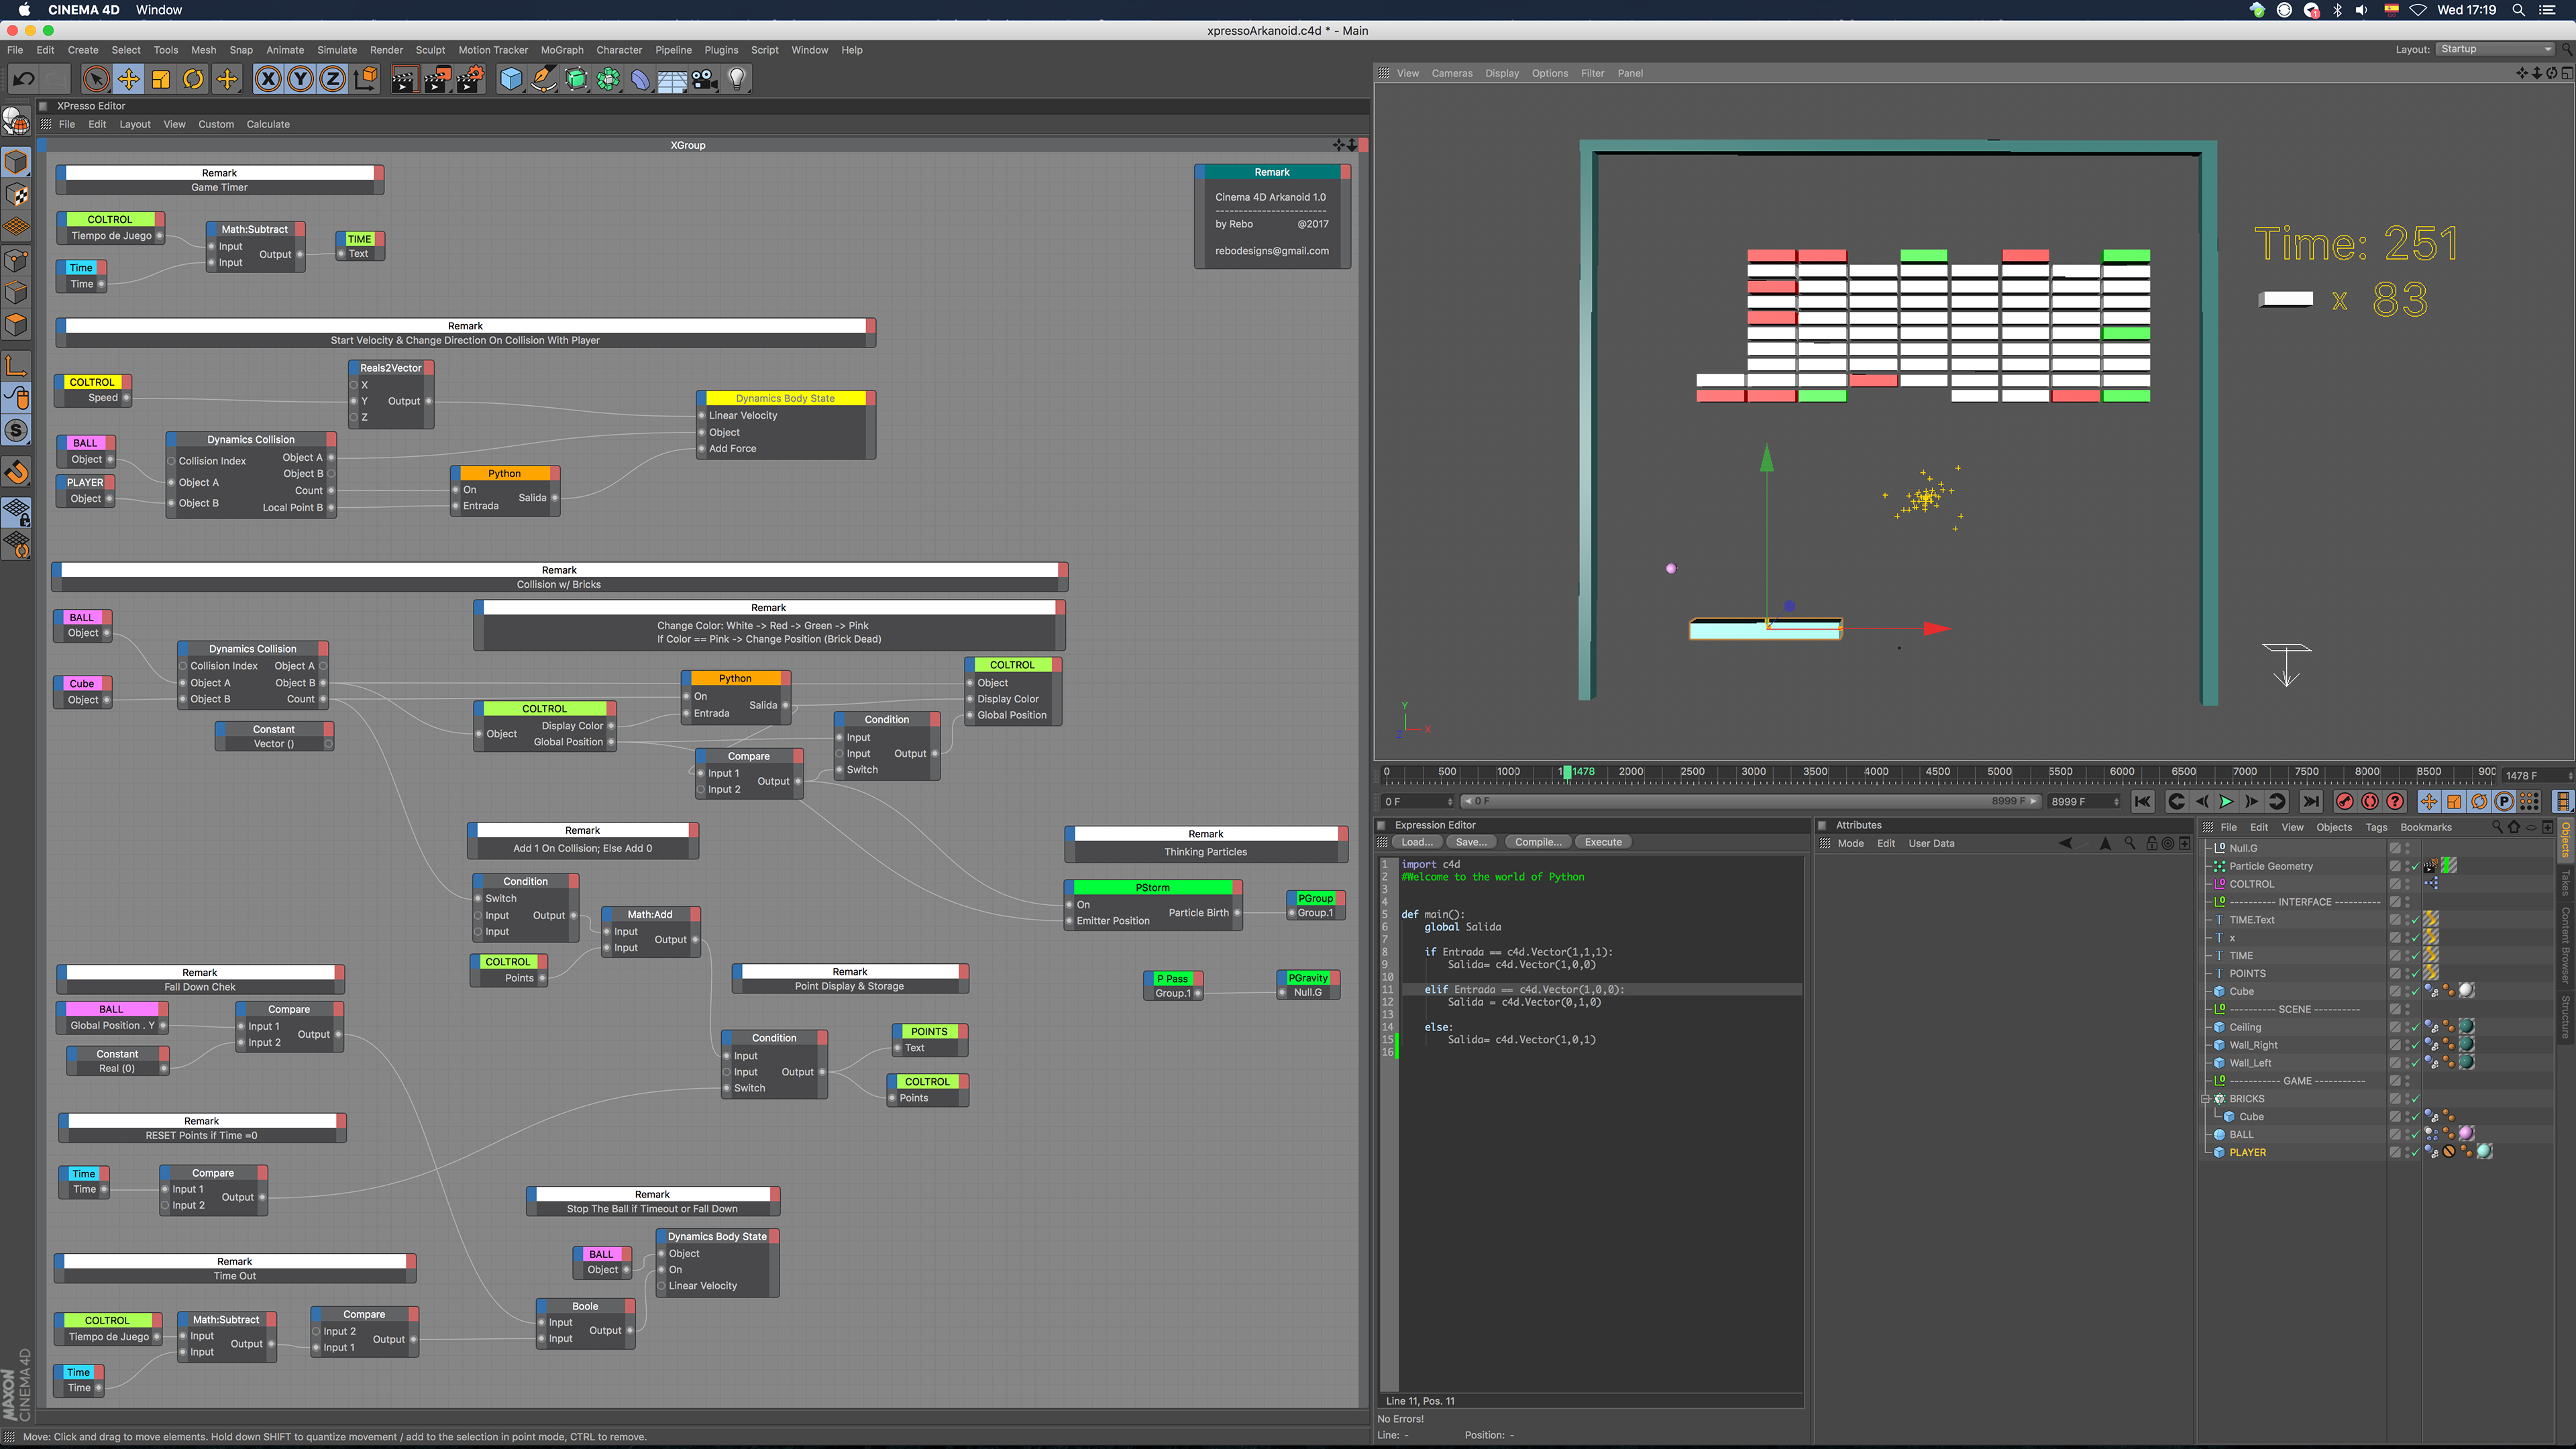Go to end of animation

(2310, 801)
